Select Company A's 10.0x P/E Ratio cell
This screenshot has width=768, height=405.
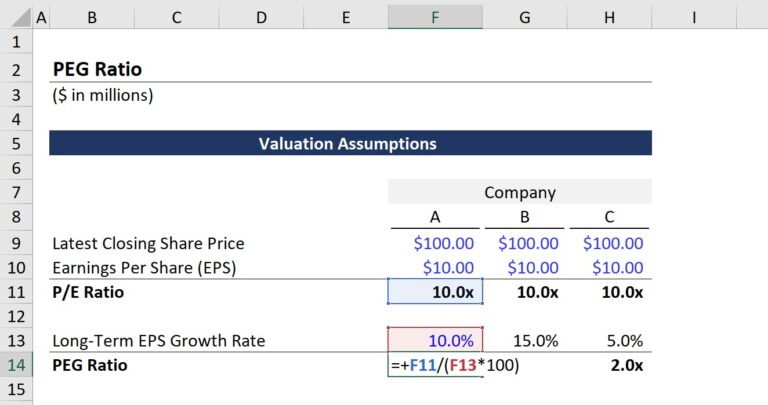click(436, 292)
